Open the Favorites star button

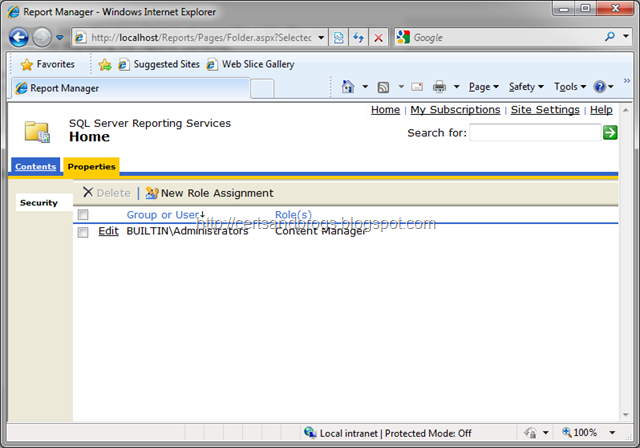pos(48,64)
